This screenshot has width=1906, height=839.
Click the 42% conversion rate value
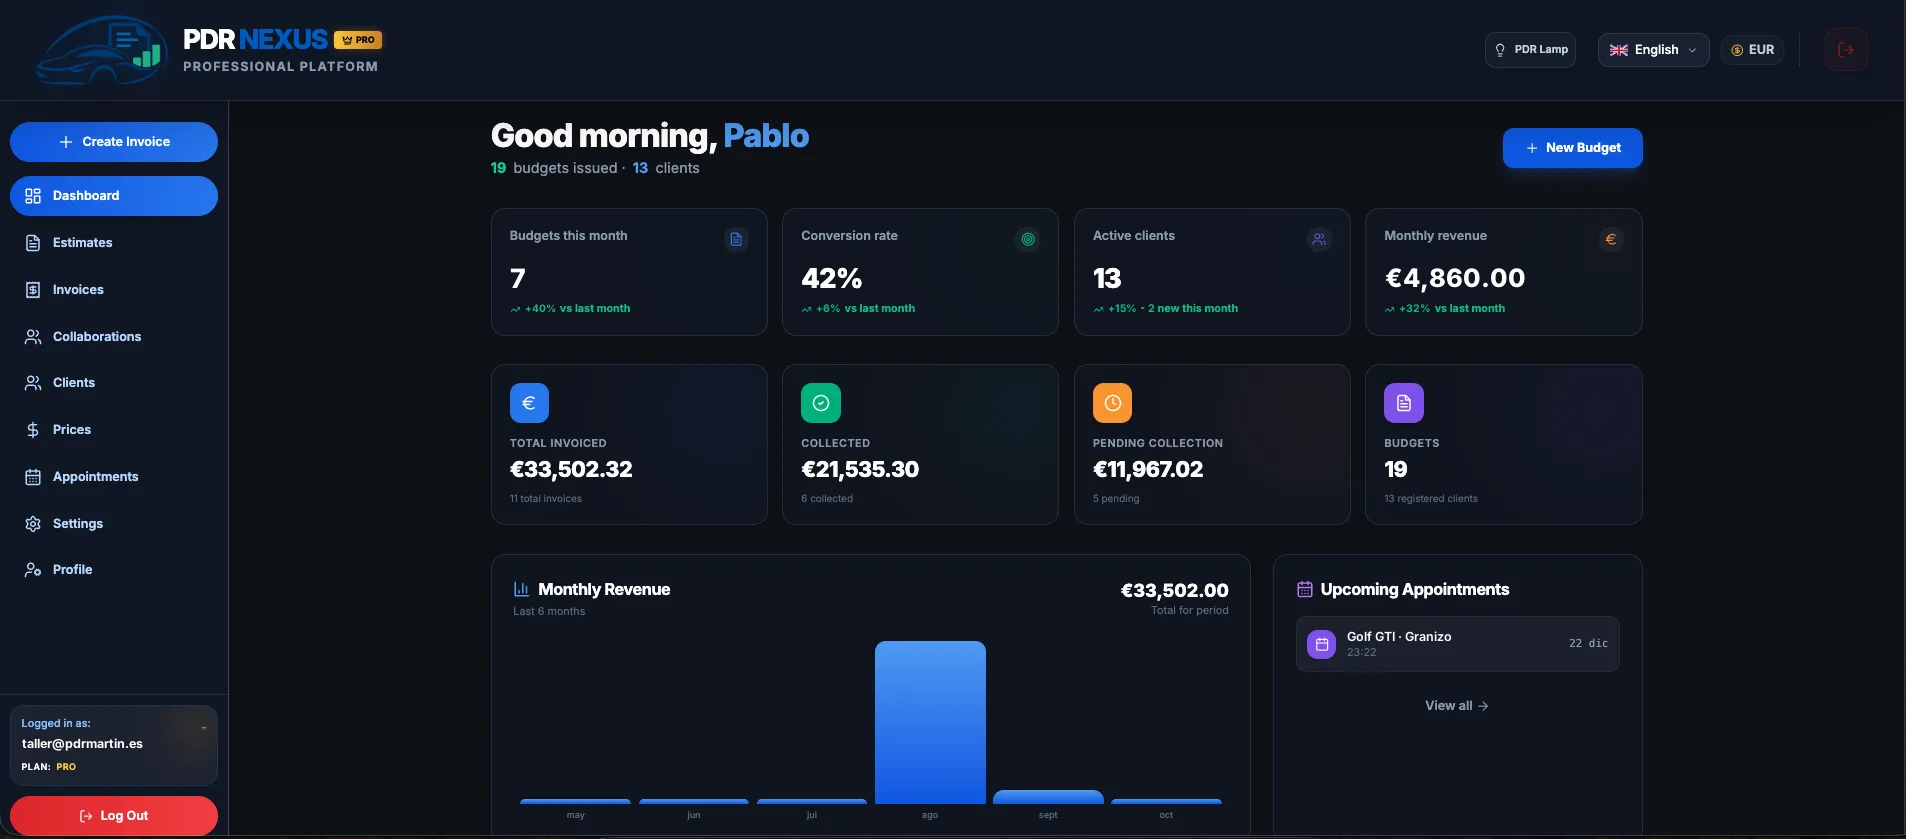(x=832, y=278)
